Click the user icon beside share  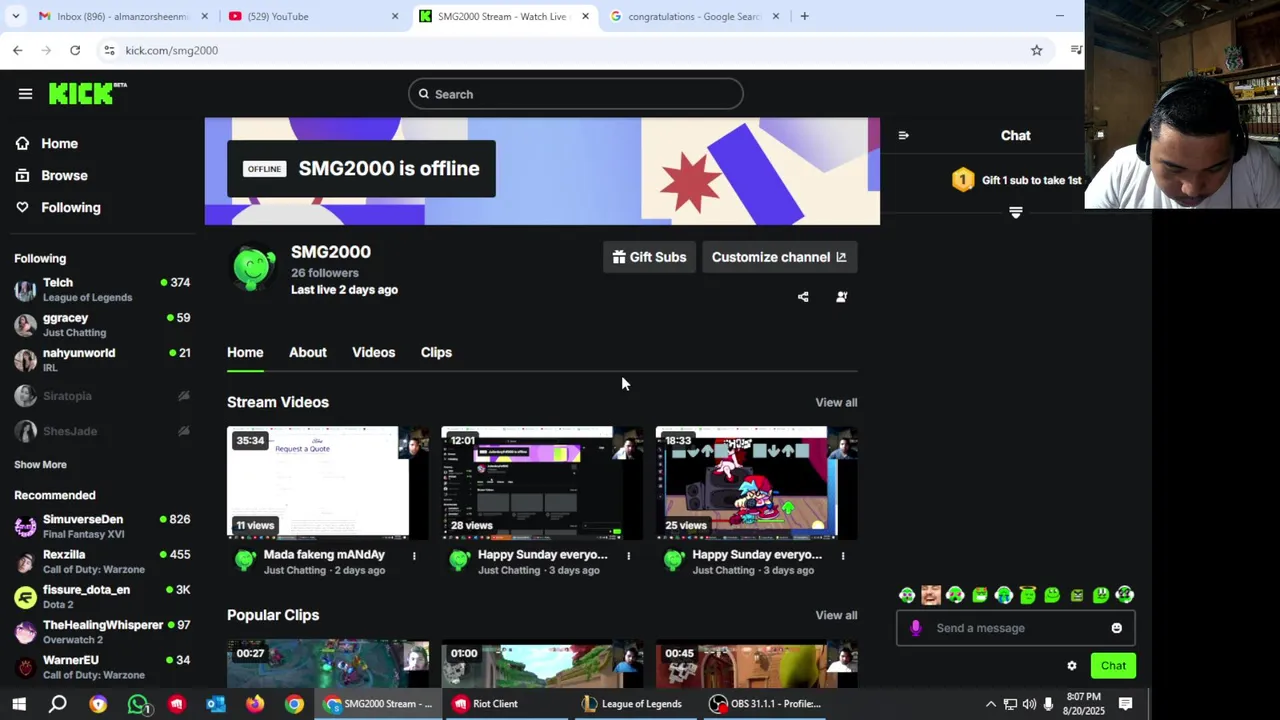click(841, 297)
